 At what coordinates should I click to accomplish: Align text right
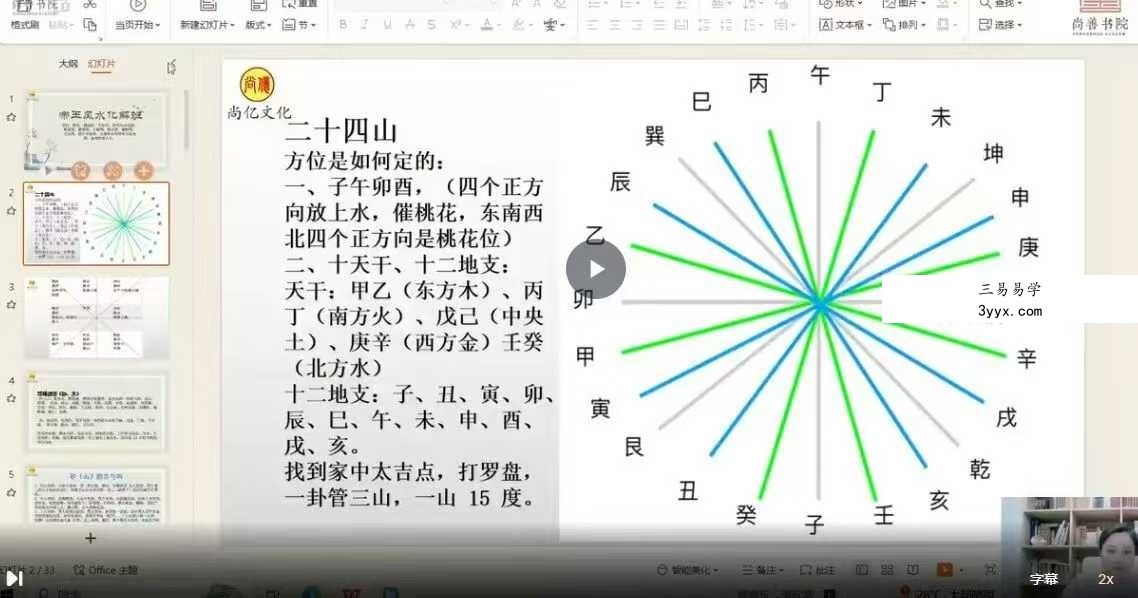(x=636, y=25)
